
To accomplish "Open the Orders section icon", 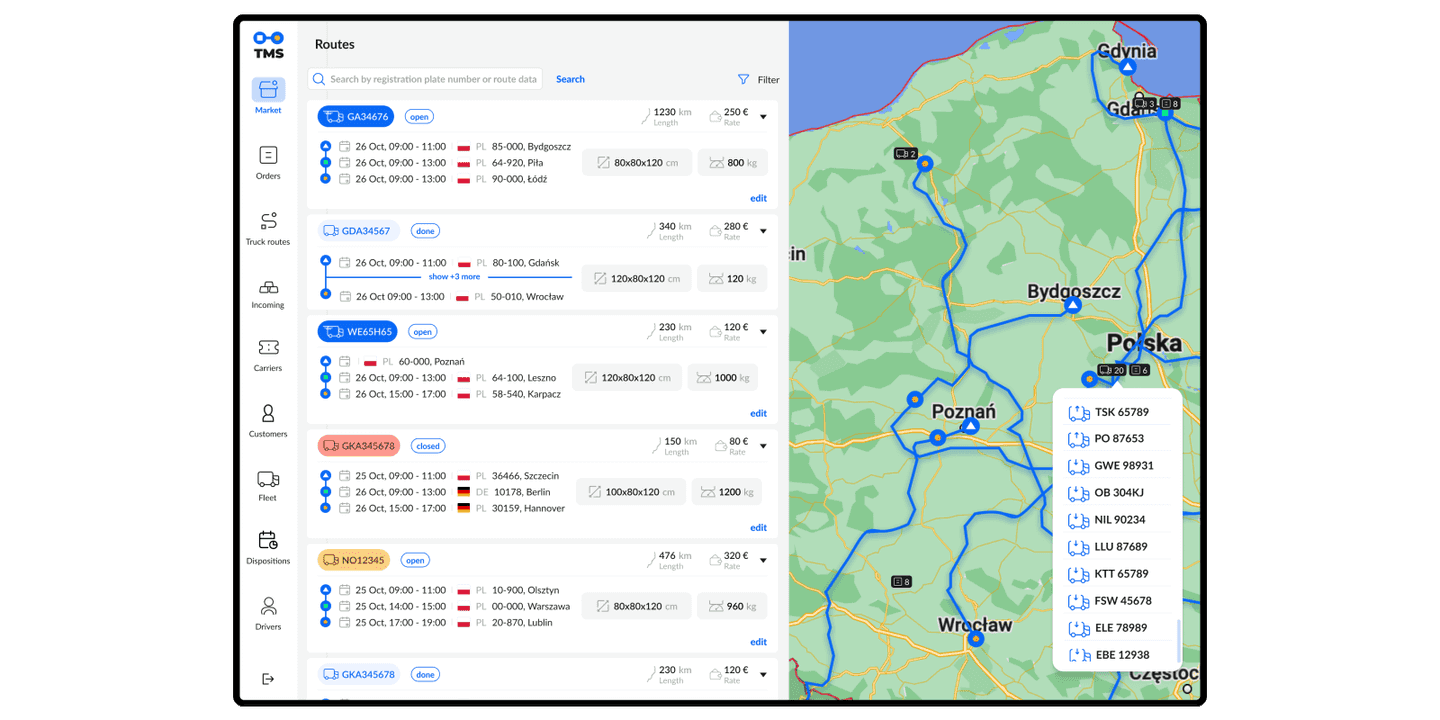I will tap(268, 157).
